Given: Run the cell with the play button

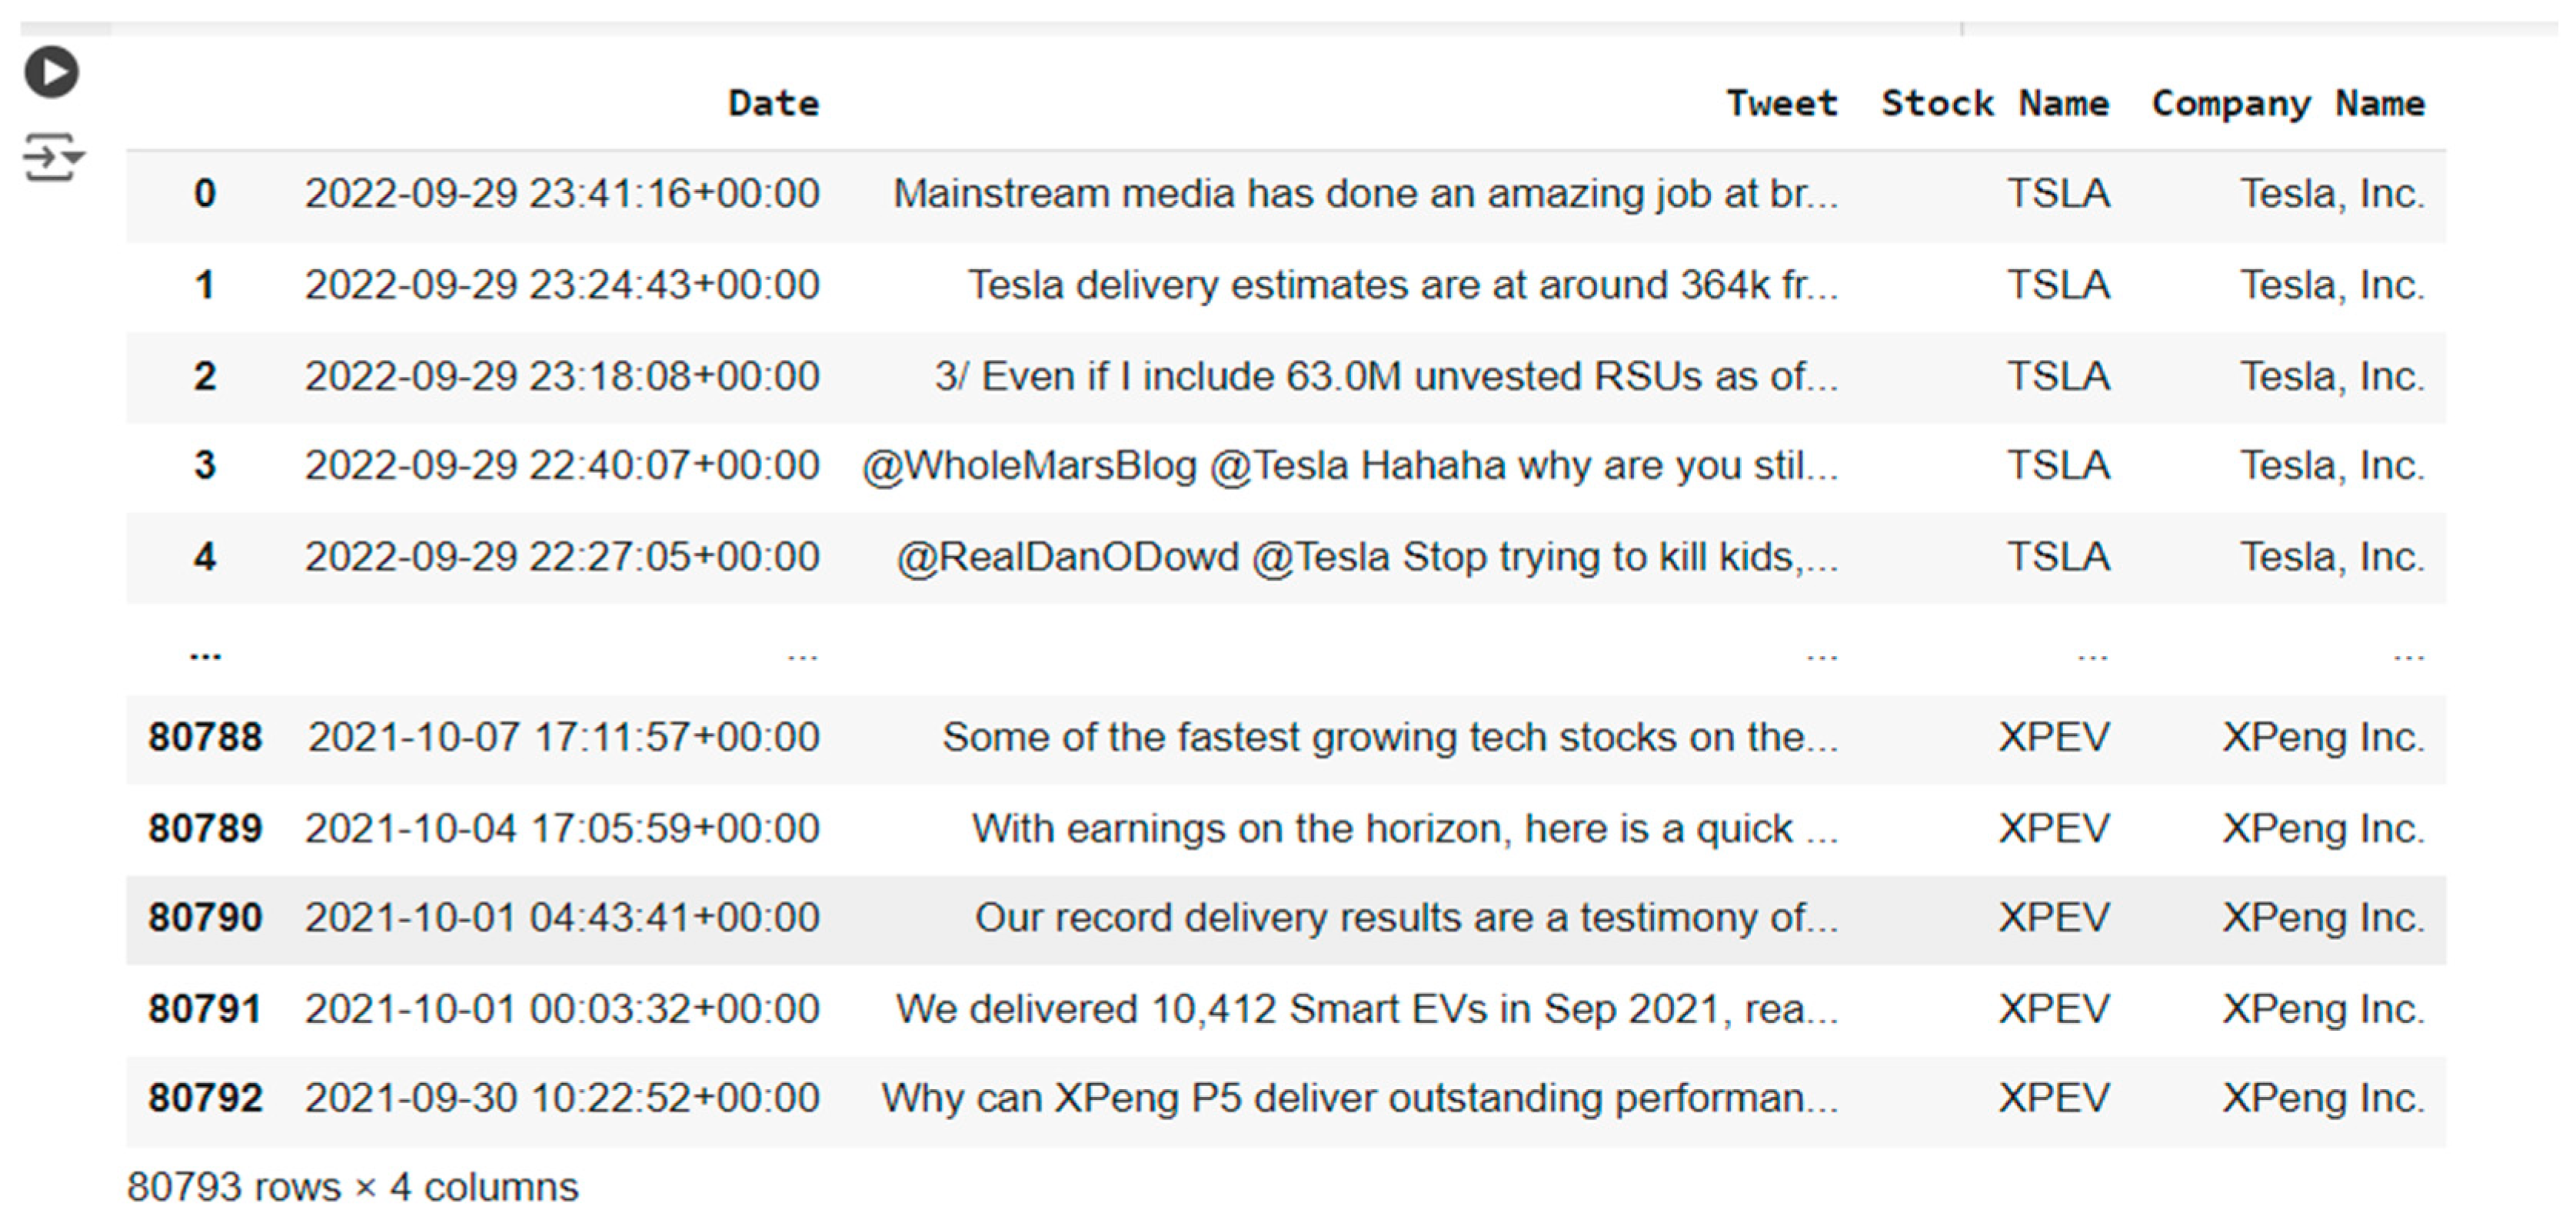Looking at the screenshot, I should pyautogui.click(x=52, y=72).
